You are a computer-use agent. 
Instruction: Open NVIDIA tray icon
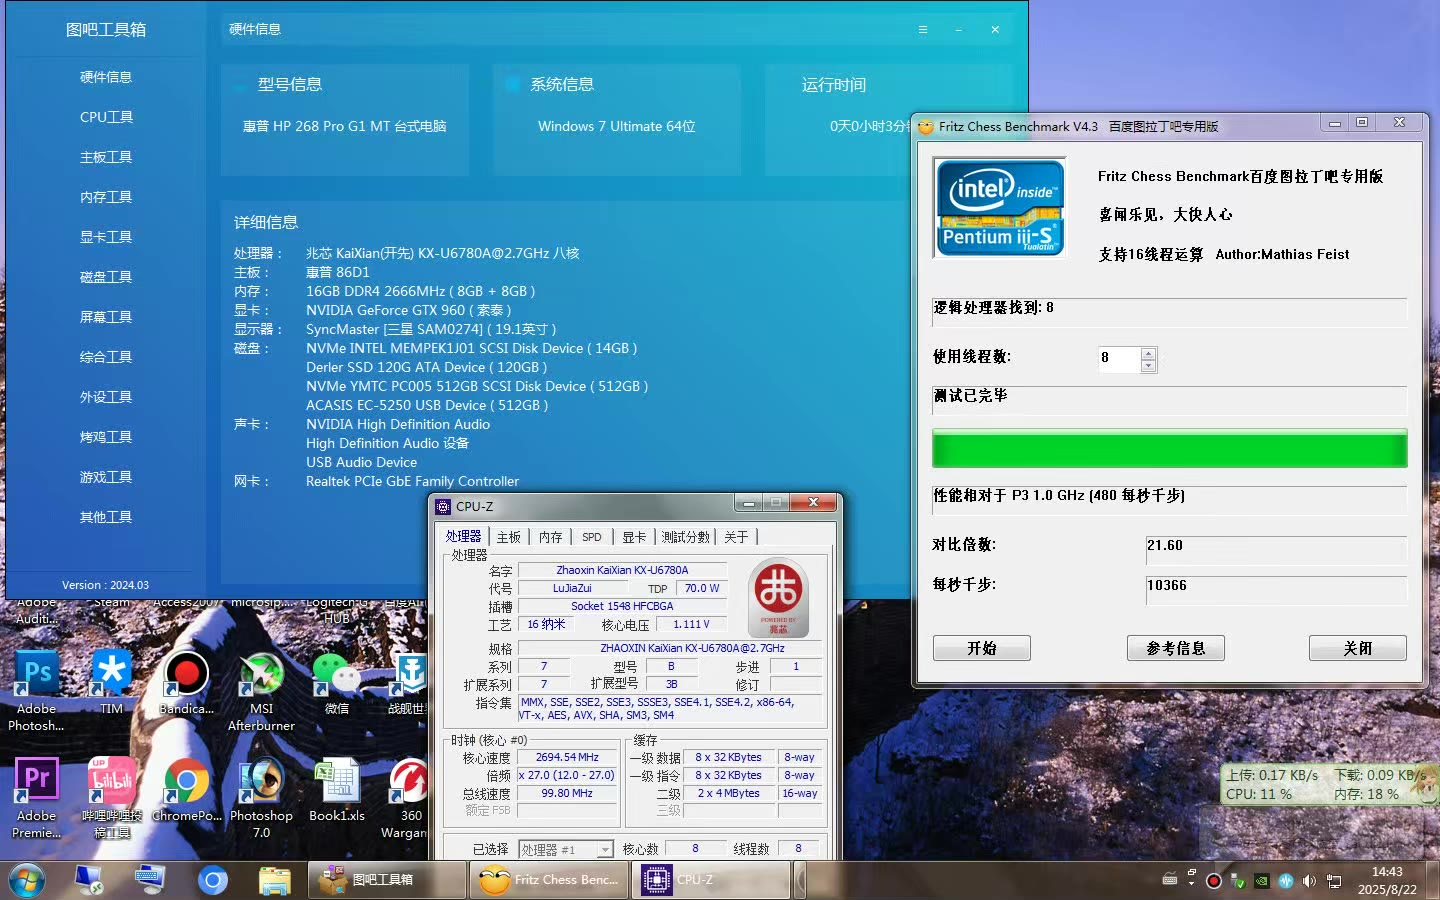pyautogui.click(x=1262, y=881)
